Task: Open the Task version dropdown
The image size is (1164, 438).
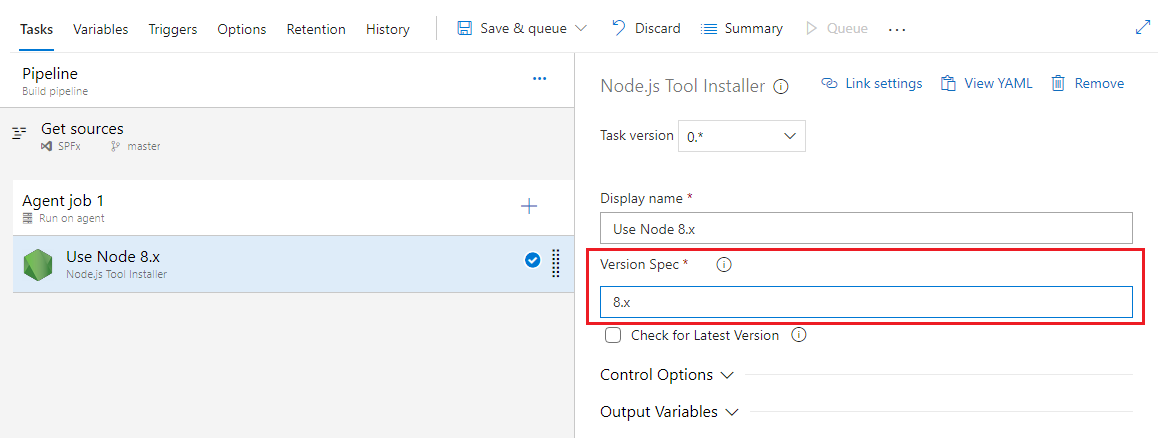Action: click(x=741, y=136)
